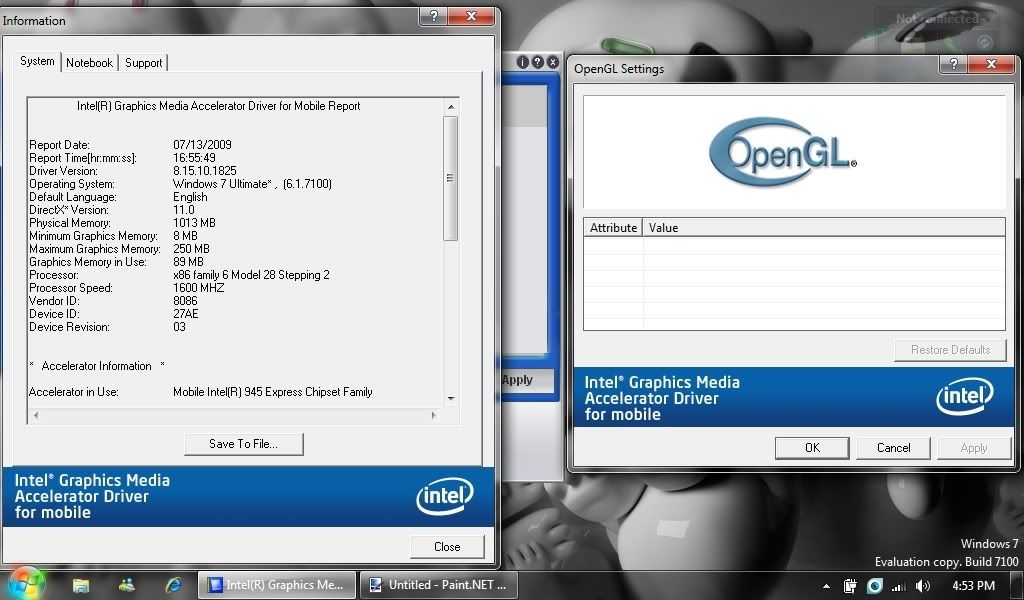Click the report's vertical scrollbar up arrow
This screenshot has height=600, width=1024.
tap(451, 106)
